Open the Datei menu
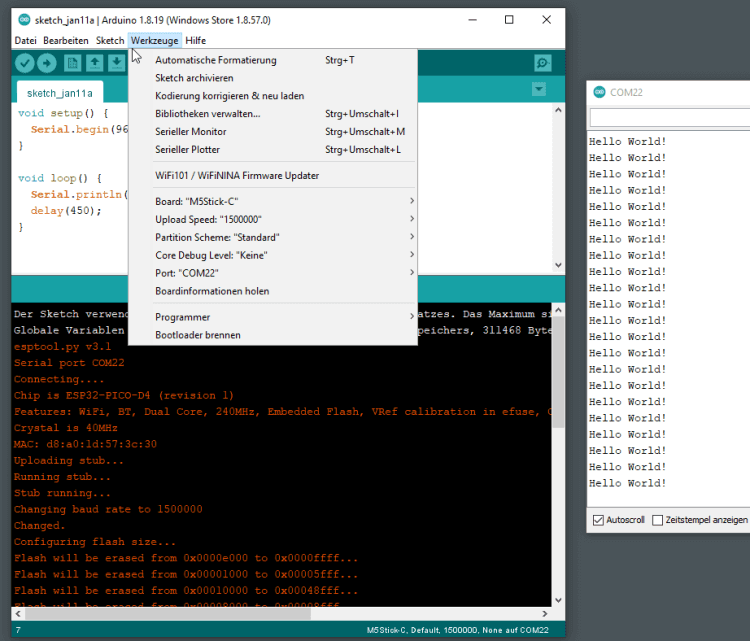 [25, 40]
